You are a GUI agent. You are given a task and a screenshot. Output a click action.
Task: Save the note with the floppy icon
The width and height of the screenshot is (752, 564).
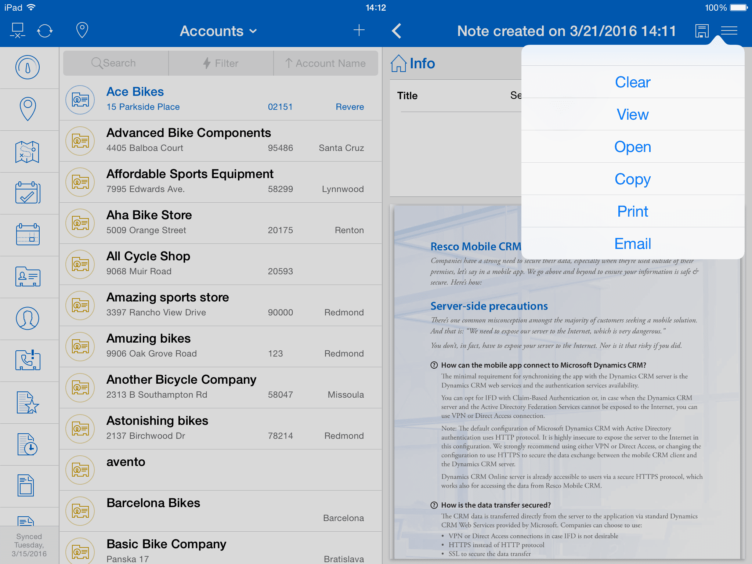pyautogui.click(x=702, y=31)
